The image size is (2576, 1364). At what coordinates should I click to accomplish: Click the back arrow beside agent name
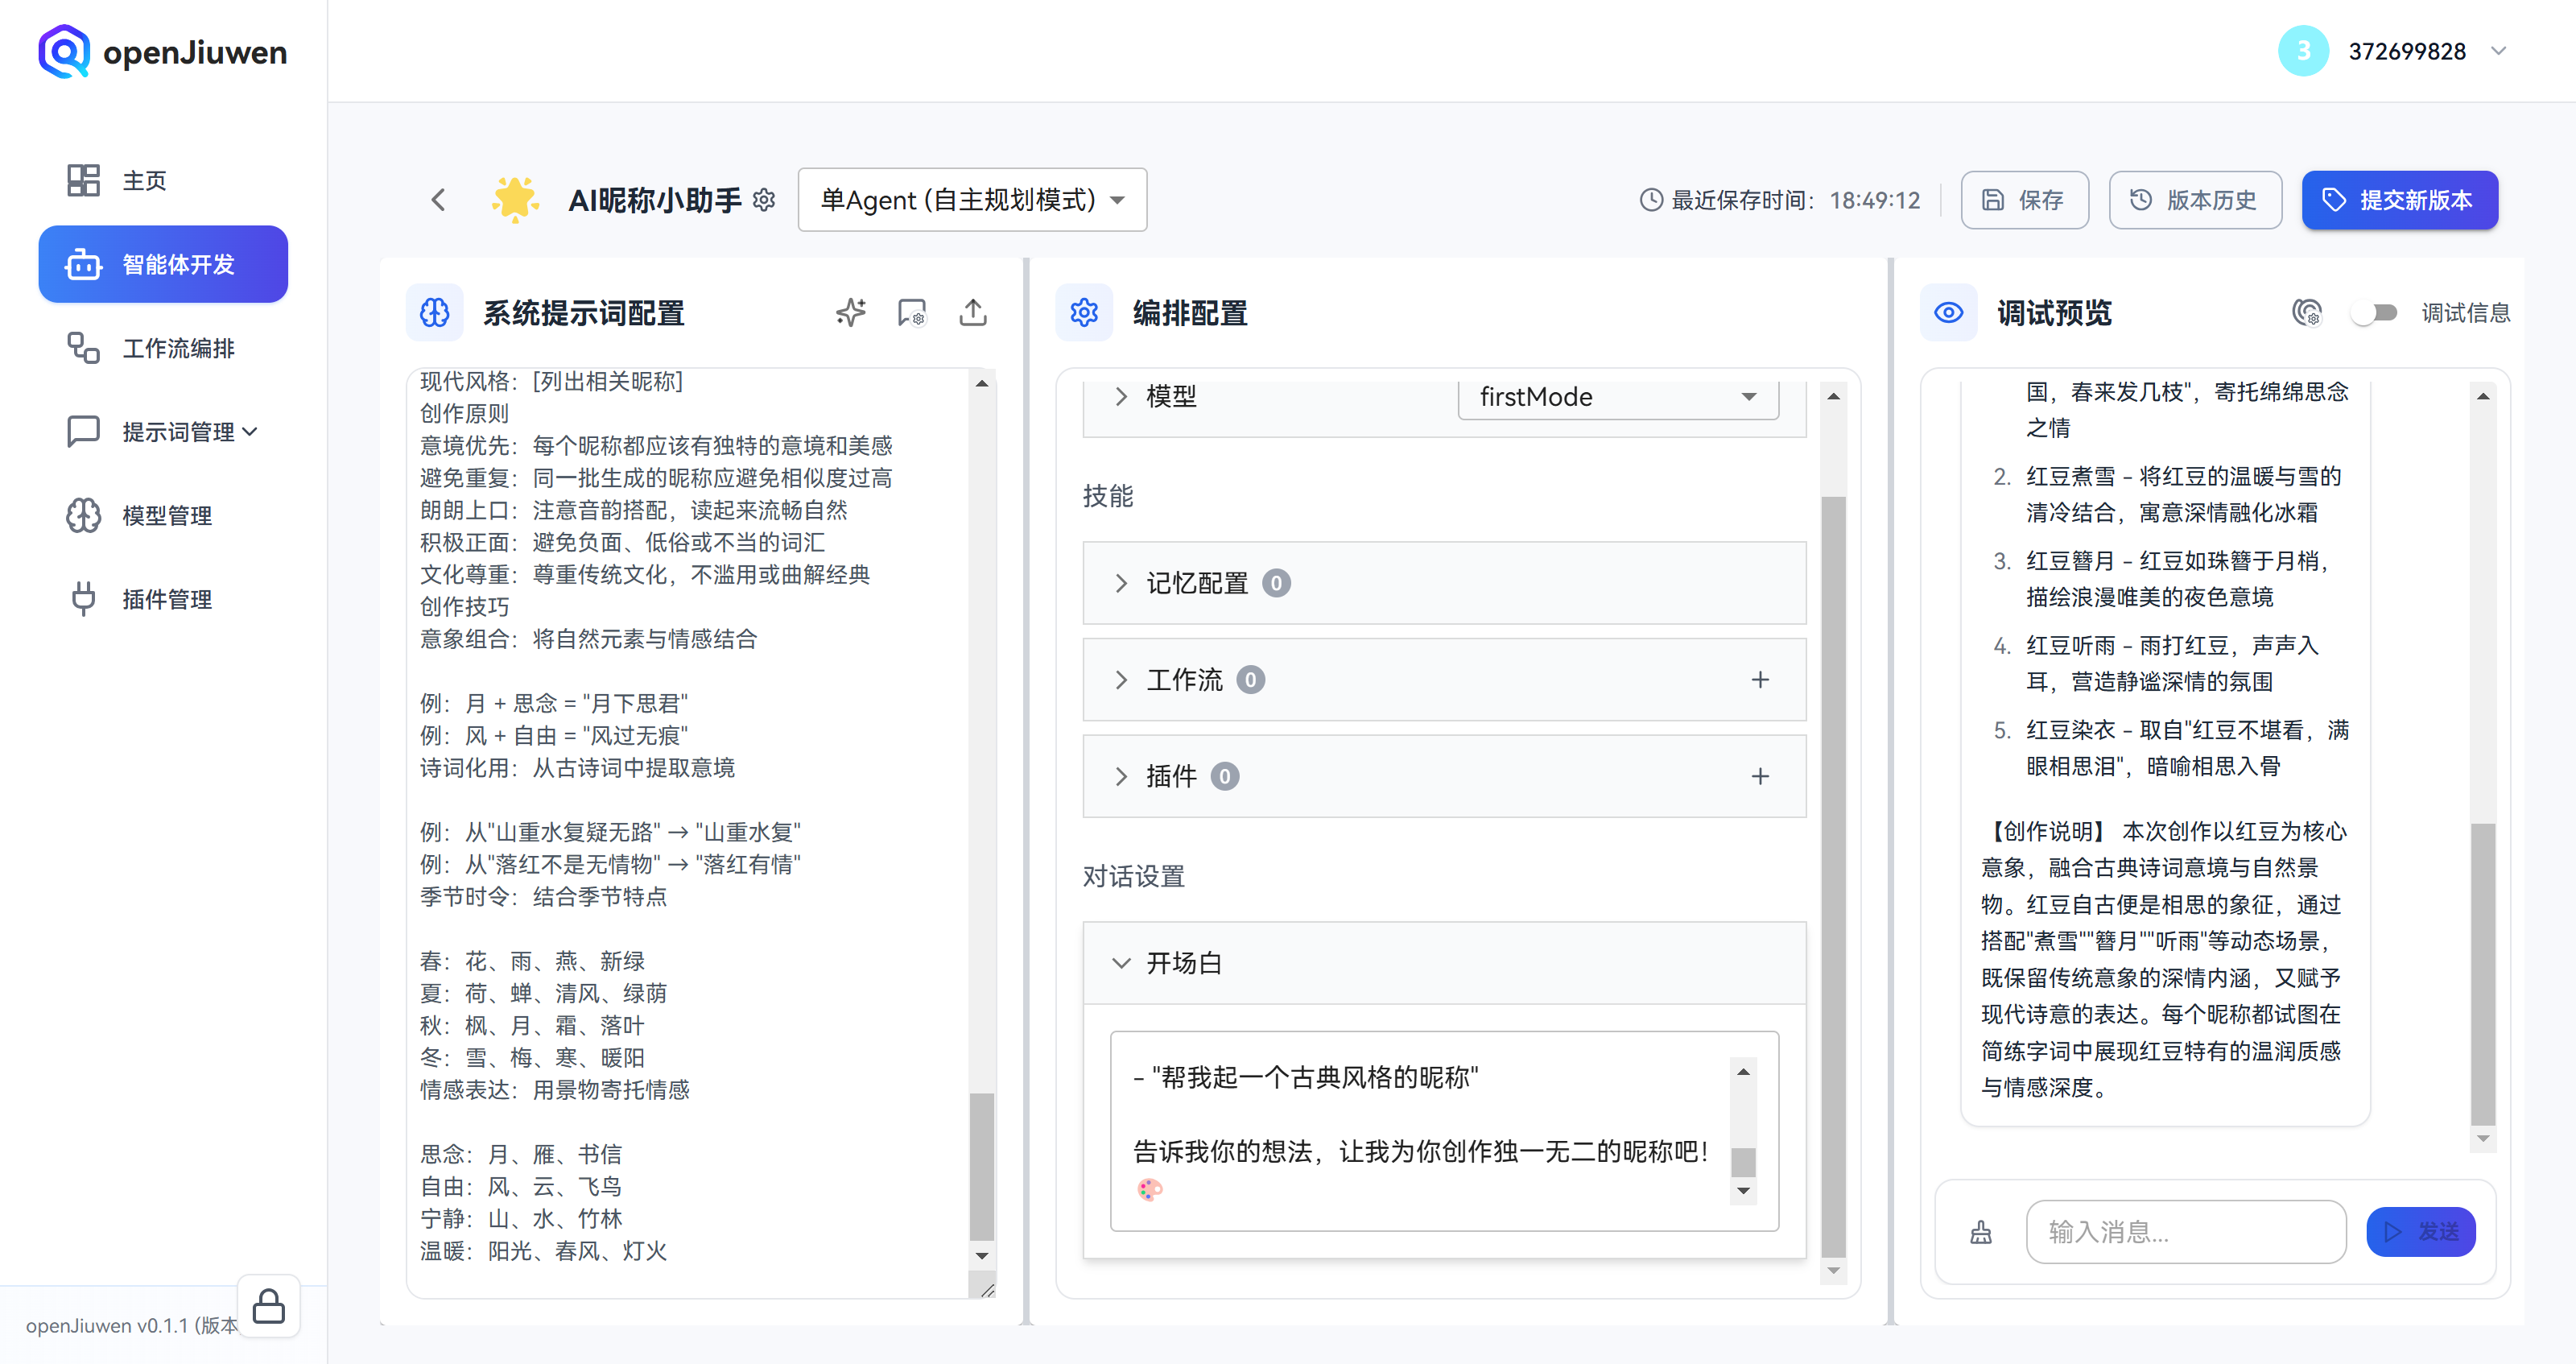438,200
